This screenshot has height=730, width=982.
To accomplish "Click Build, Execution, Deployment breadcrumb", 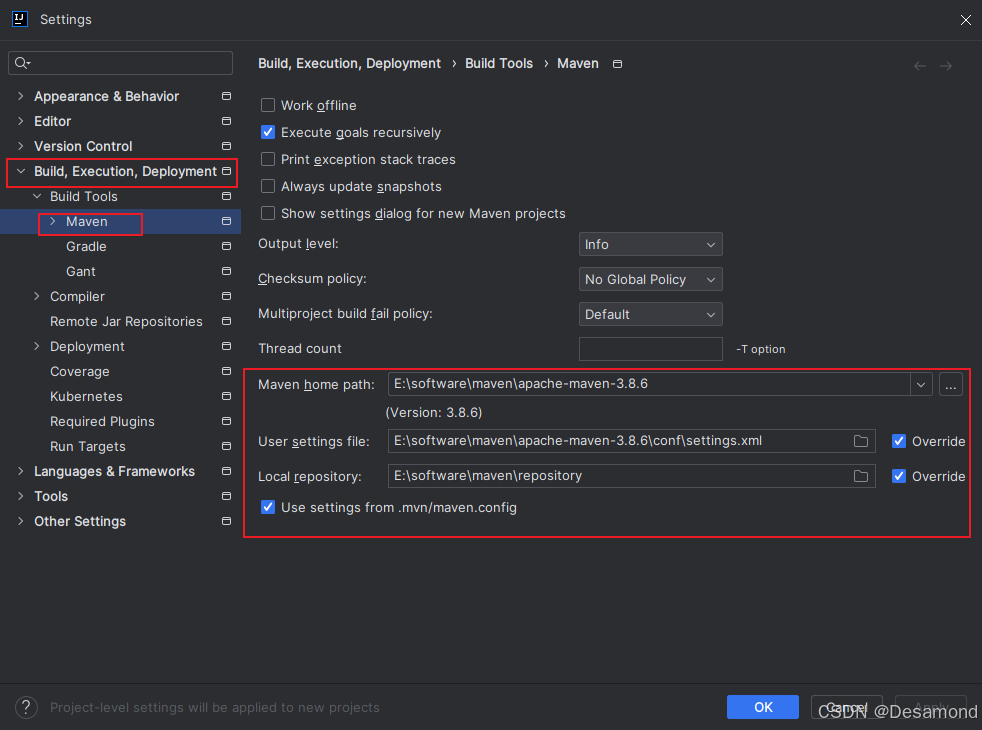I will click(x=349, y=64).
